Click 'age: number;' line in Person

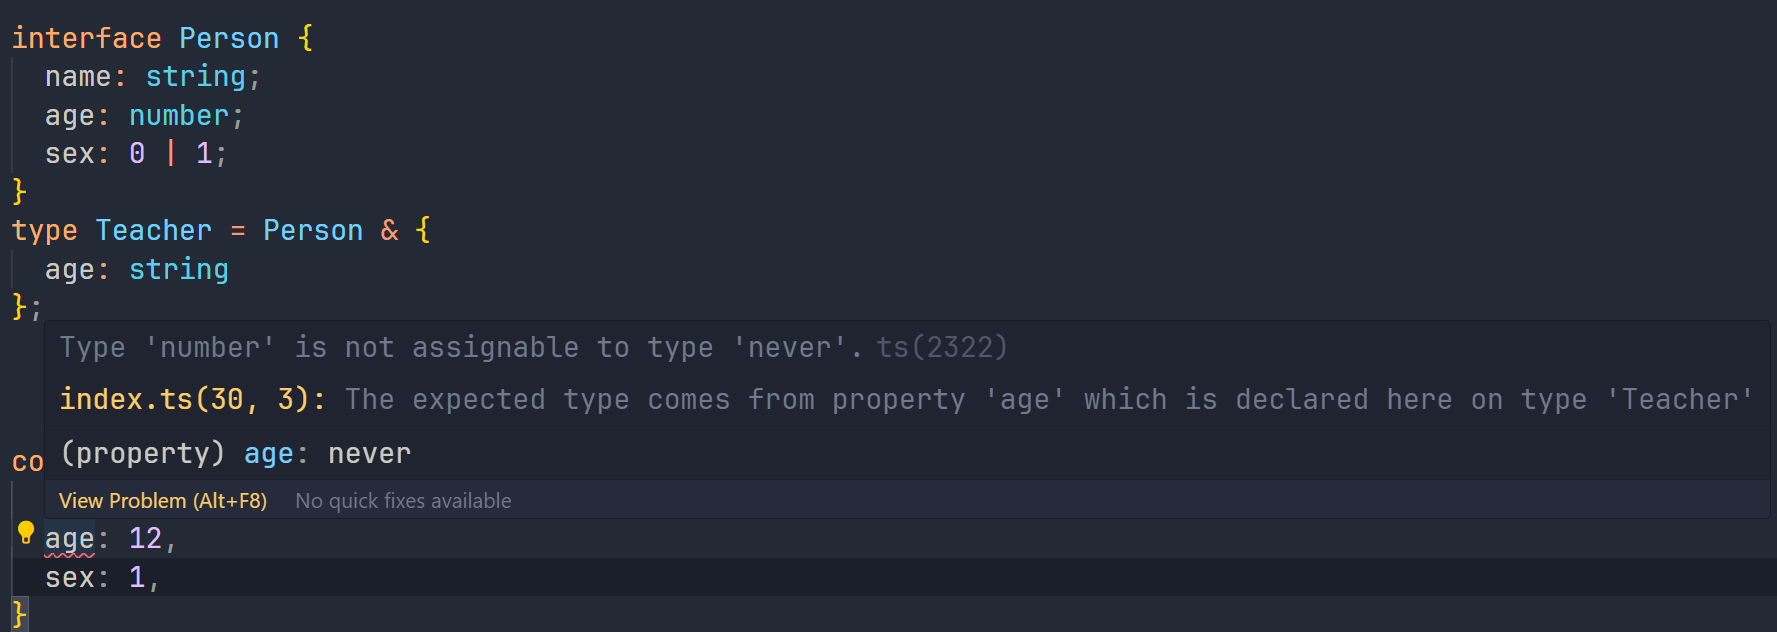pyautogui.click(x=144, y=116)
